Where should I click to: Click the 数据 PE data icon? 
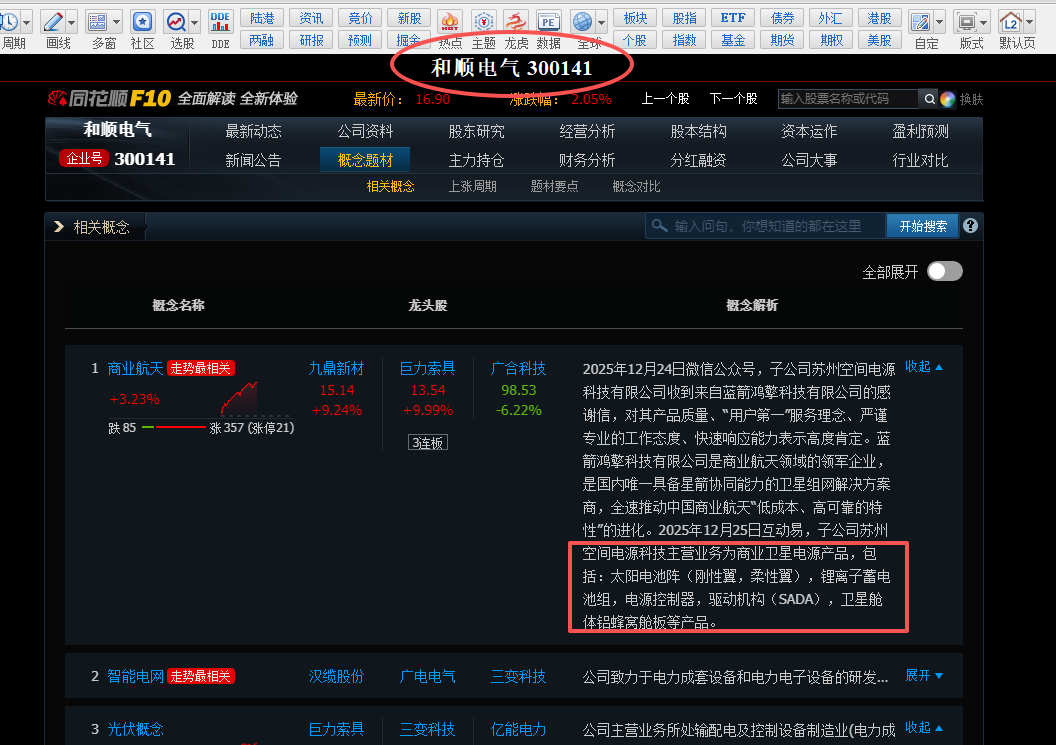coord(548,22)
